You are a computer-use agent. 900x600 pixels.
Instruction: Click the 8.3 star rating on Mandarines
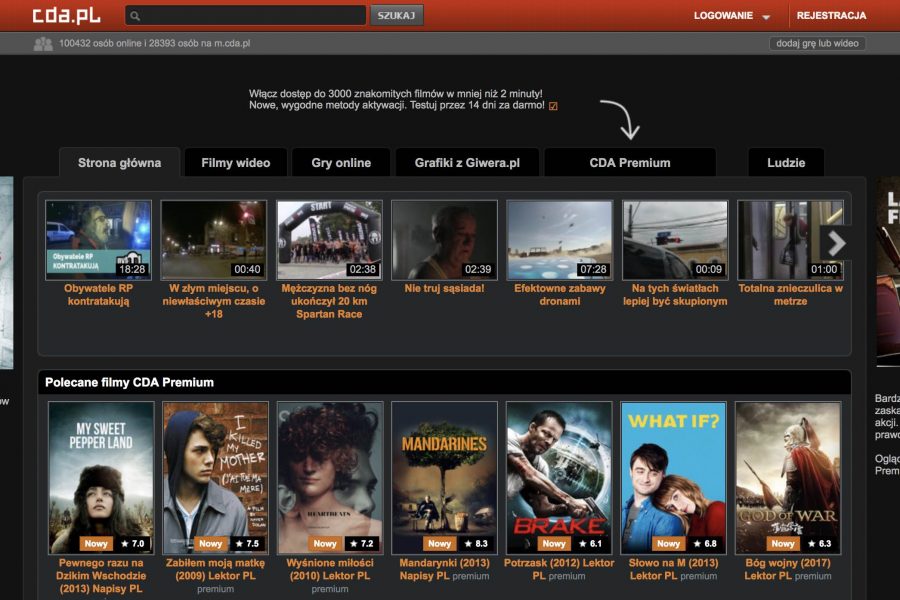pyautogui.click(x=476, y=543)
